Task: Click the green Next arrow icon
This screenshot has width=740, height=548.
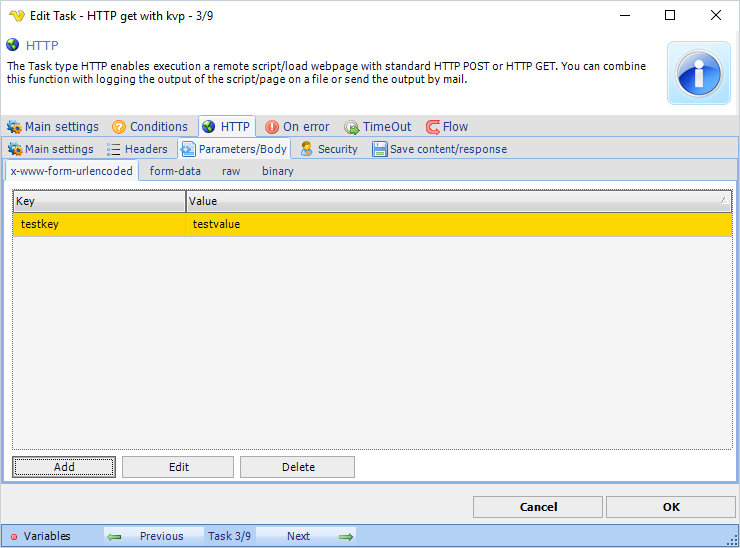Action: 346,537
